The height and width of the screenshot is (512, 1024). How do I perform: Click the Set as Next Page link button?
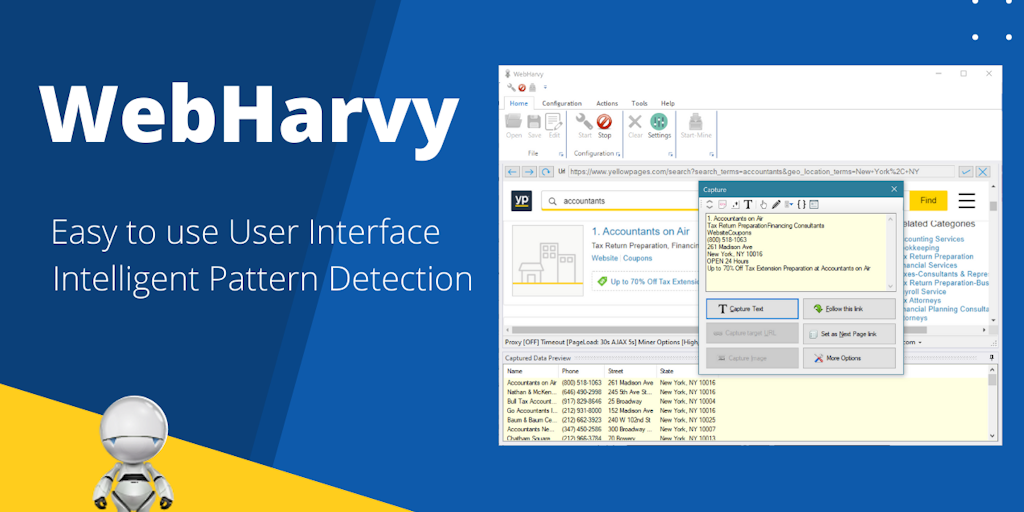click(x=849, y=334)
